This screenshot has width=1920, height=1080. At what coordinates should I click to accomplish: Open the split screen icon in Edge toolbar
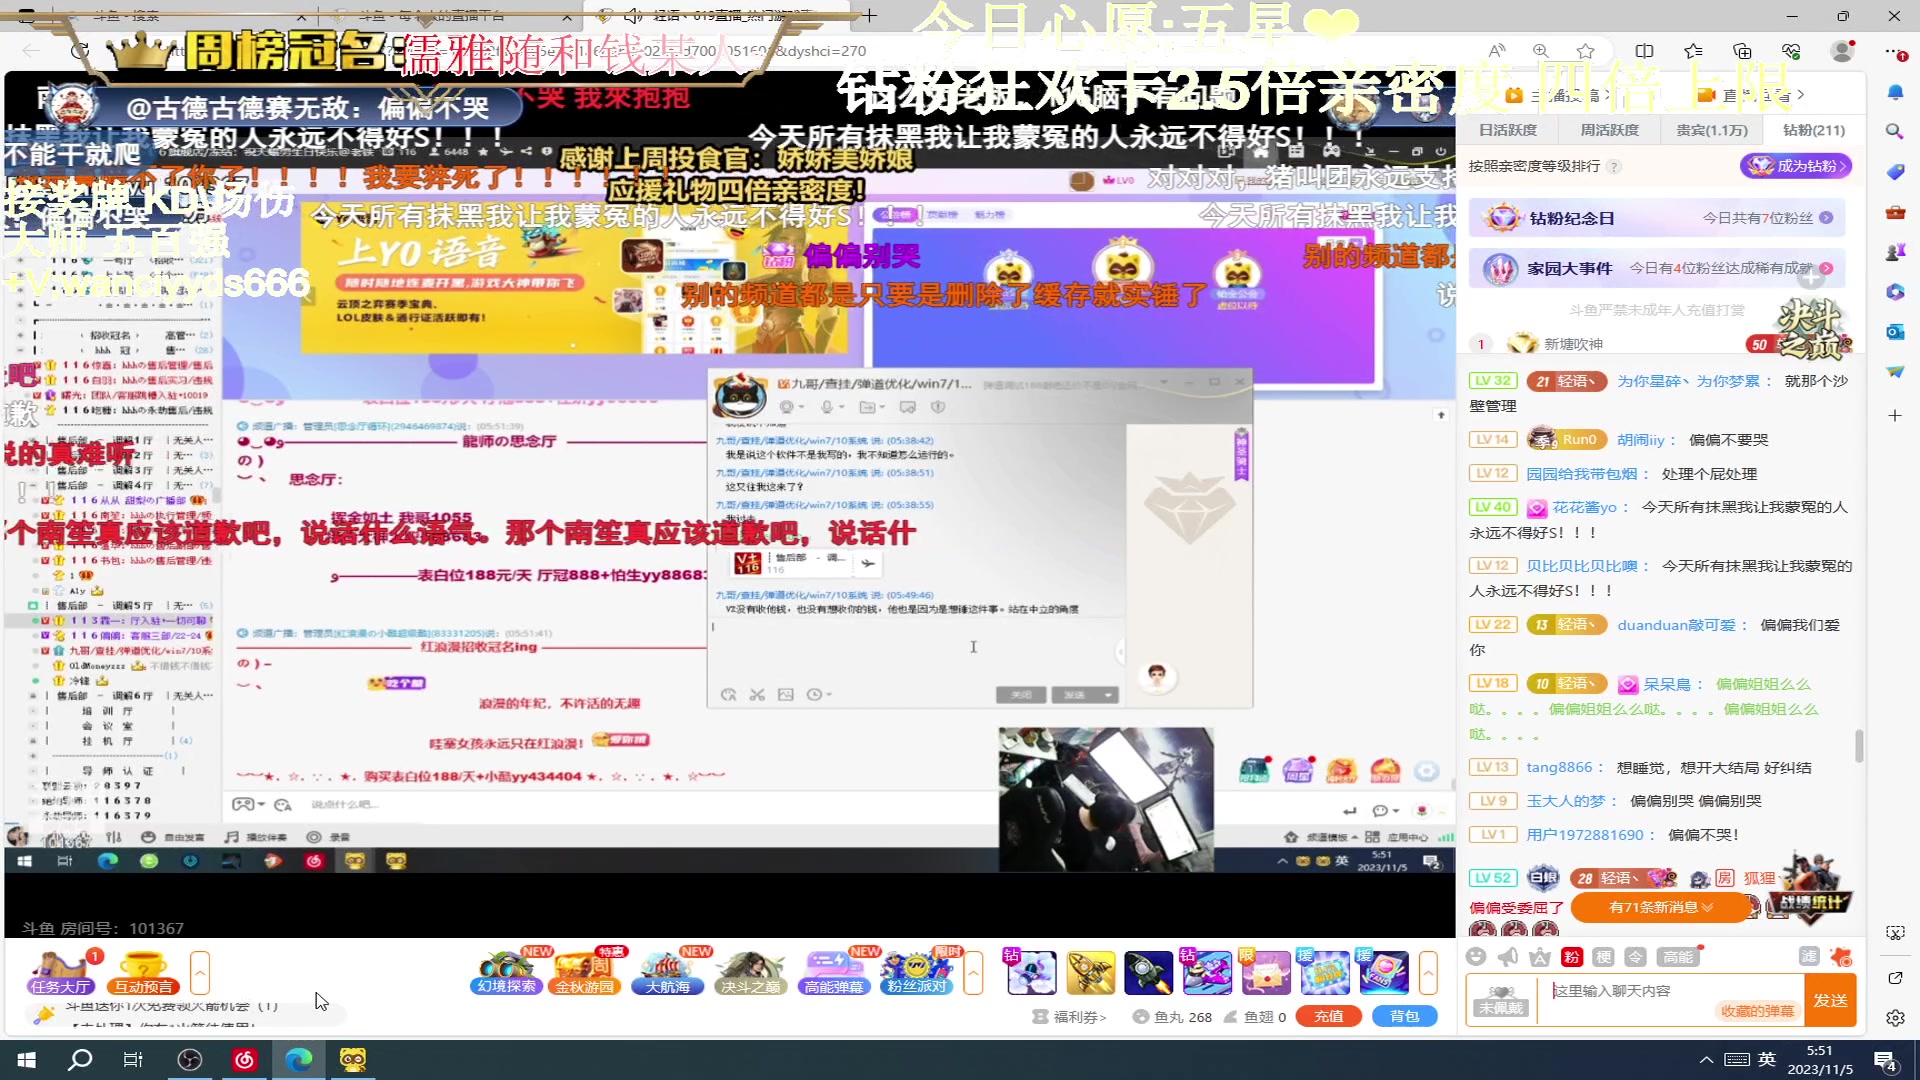click(x=1644, y=51)
